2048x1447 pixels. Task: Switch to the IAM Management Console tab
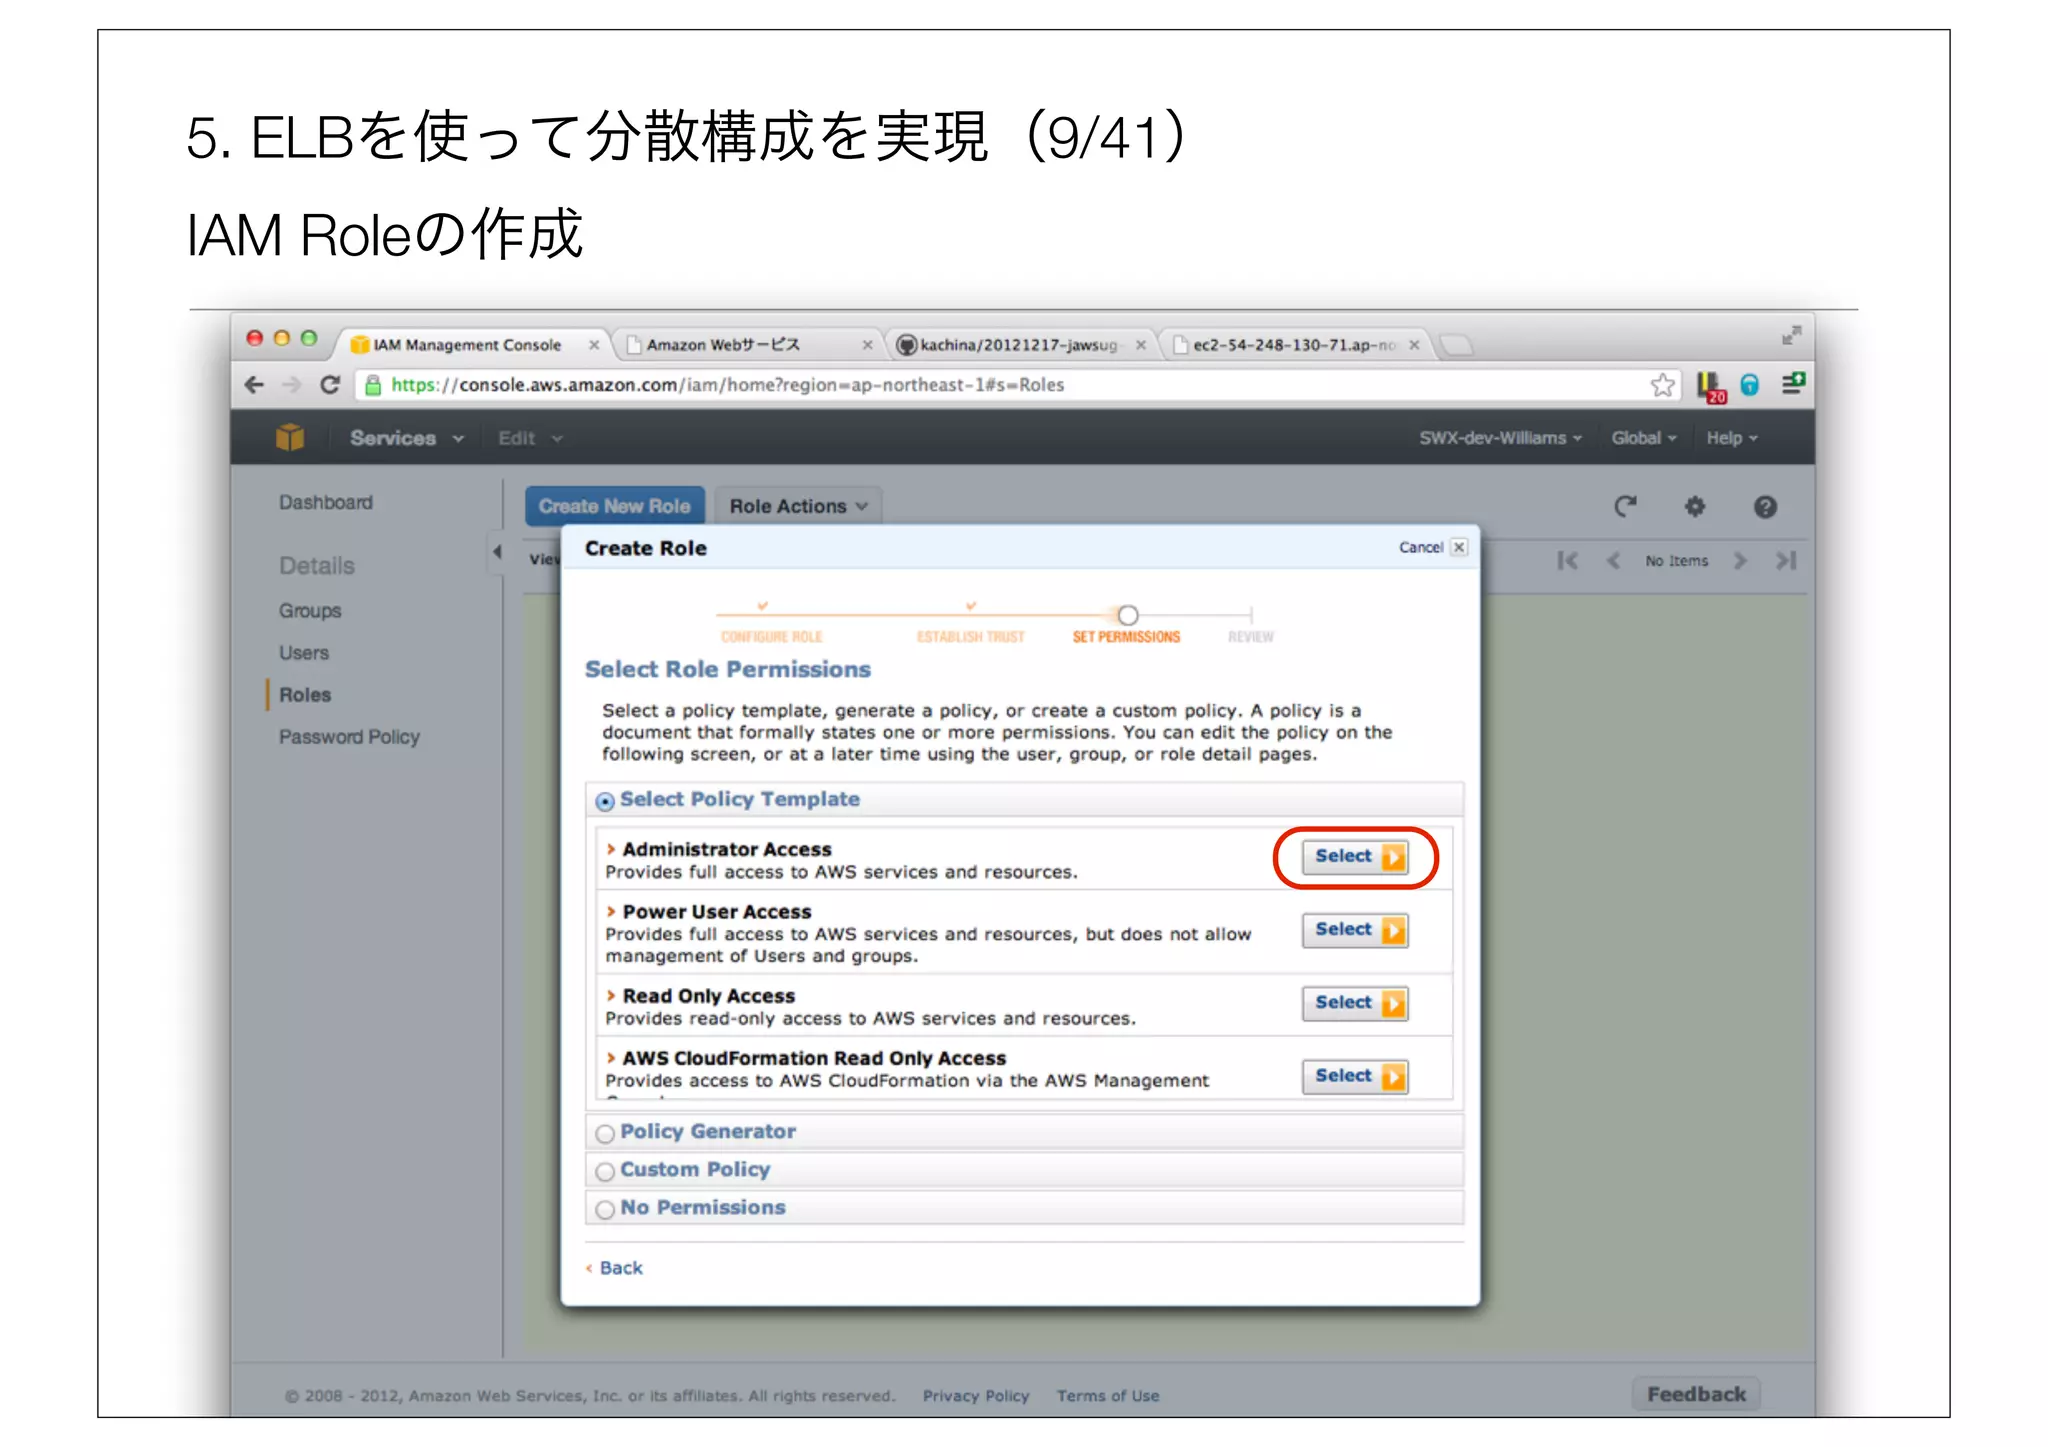(x=467, y=345)
